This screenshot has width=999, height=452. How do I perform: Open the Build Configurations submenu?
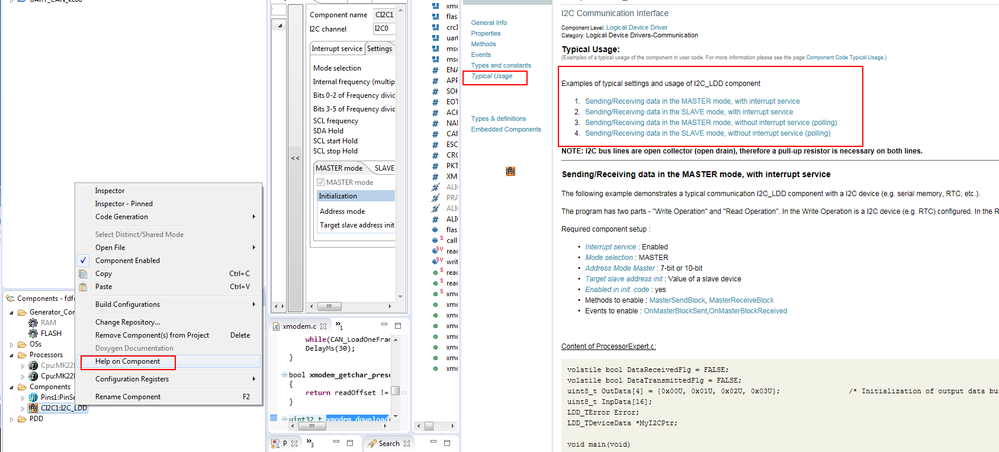(x=168, y=304)
